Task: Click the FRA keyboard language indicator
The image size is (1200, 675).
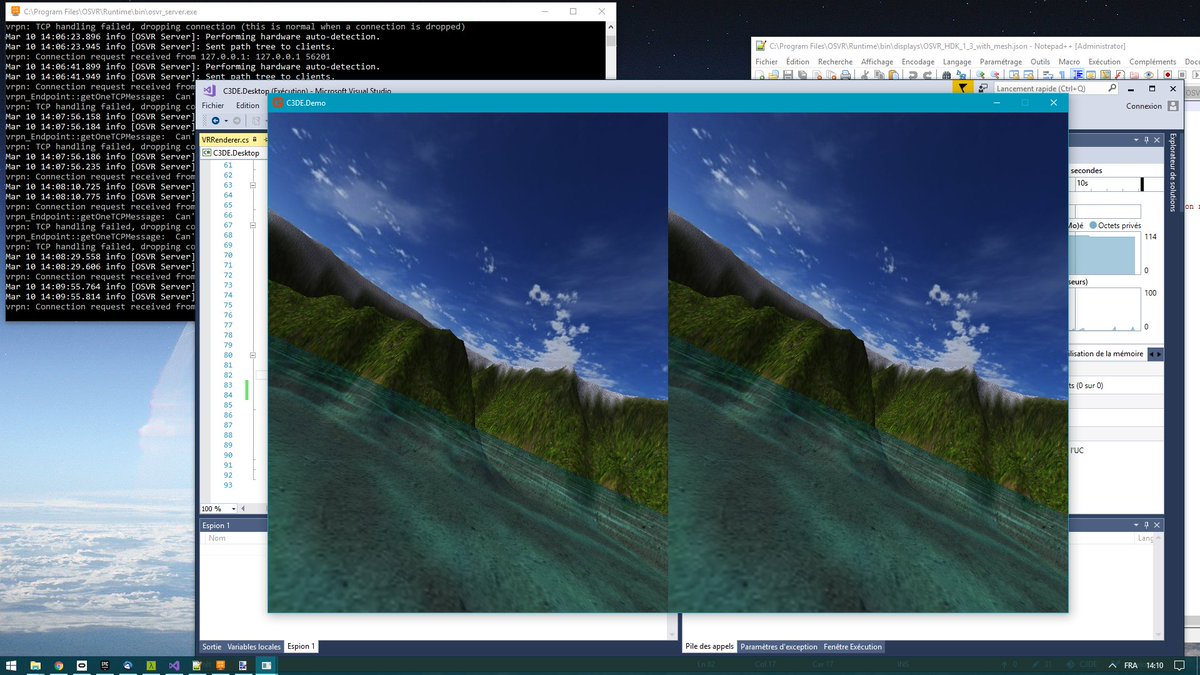Action: coord(1131,665)
